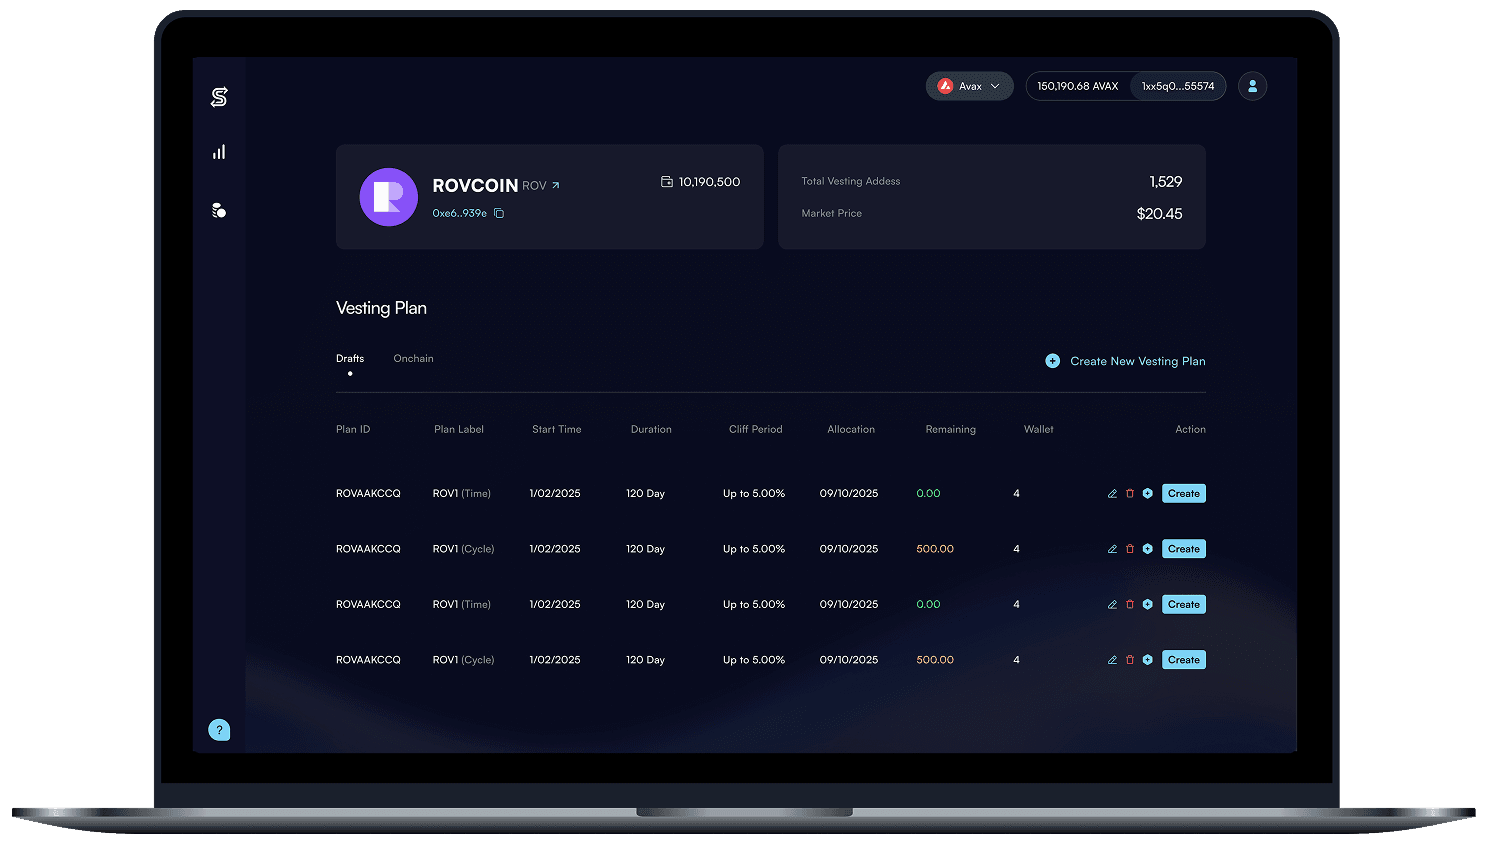Click the help question-mark bubble
This screenshot has width=1488, height=844.
click(219, 730)
